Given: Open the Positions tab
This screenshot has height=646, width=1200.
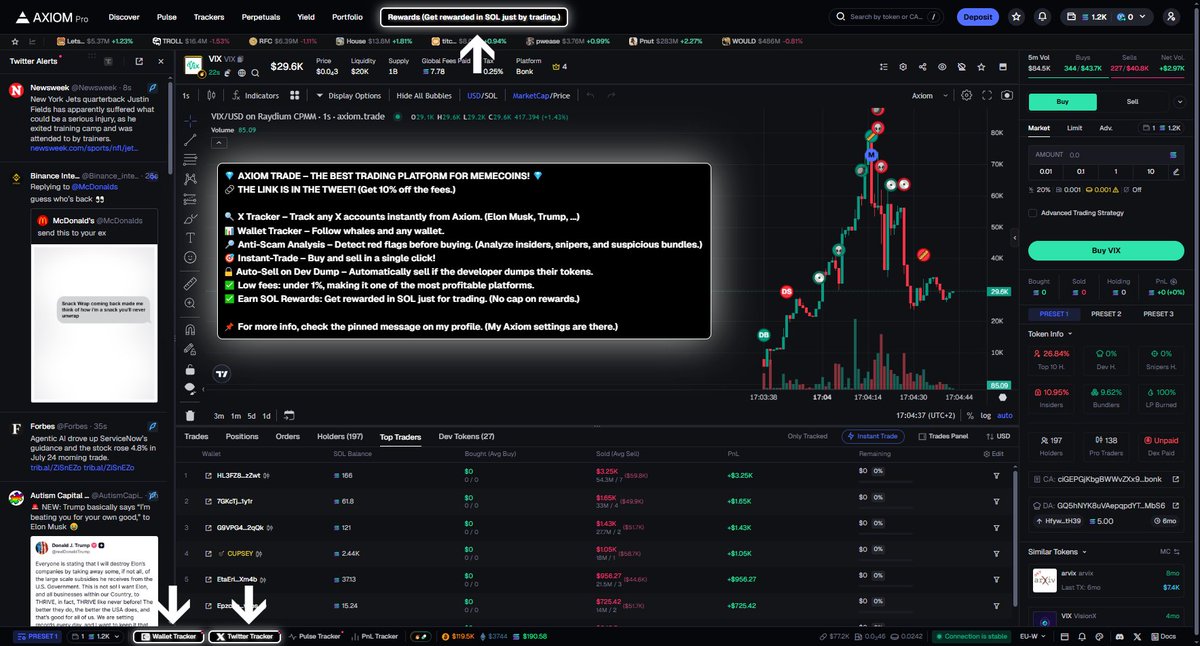Looking at the screenshot, I should [242, 437].
